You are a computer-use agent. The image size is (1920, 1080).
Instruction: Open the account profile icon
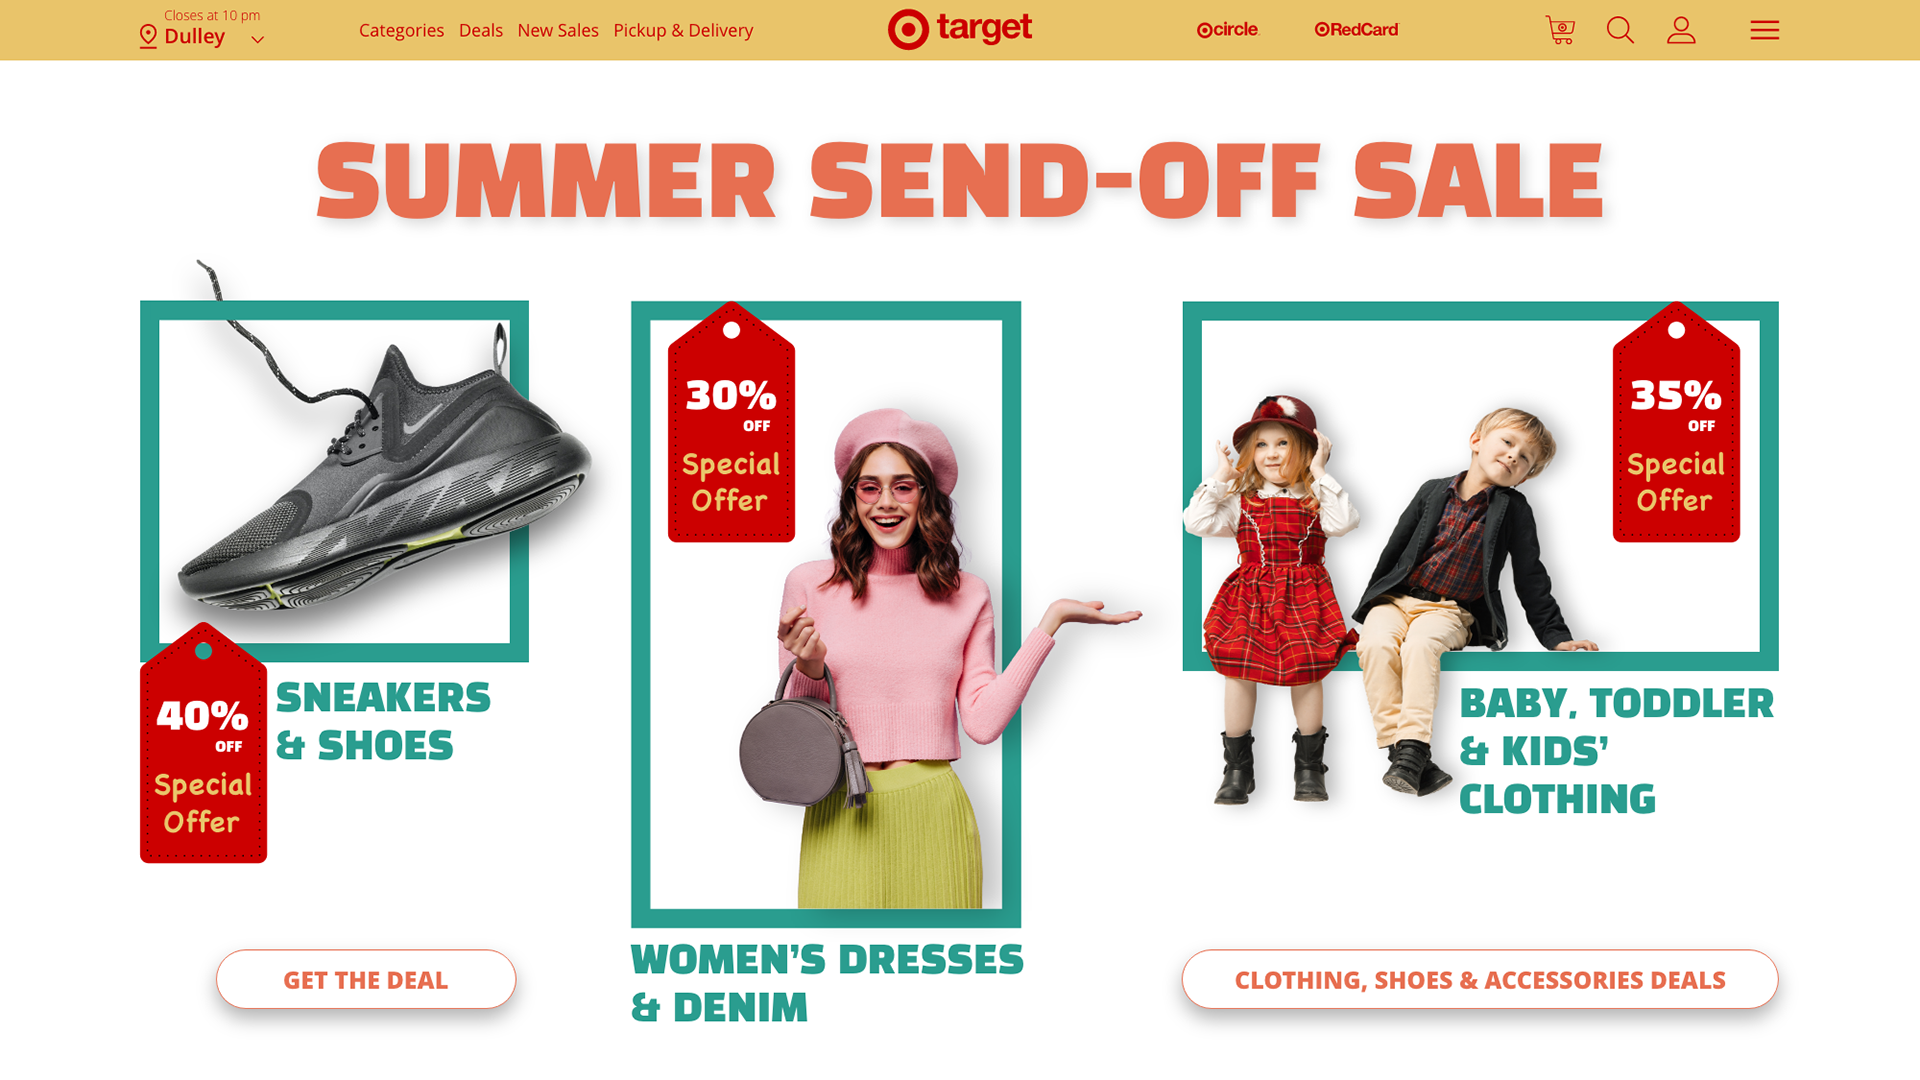(x=1681, y=30)
